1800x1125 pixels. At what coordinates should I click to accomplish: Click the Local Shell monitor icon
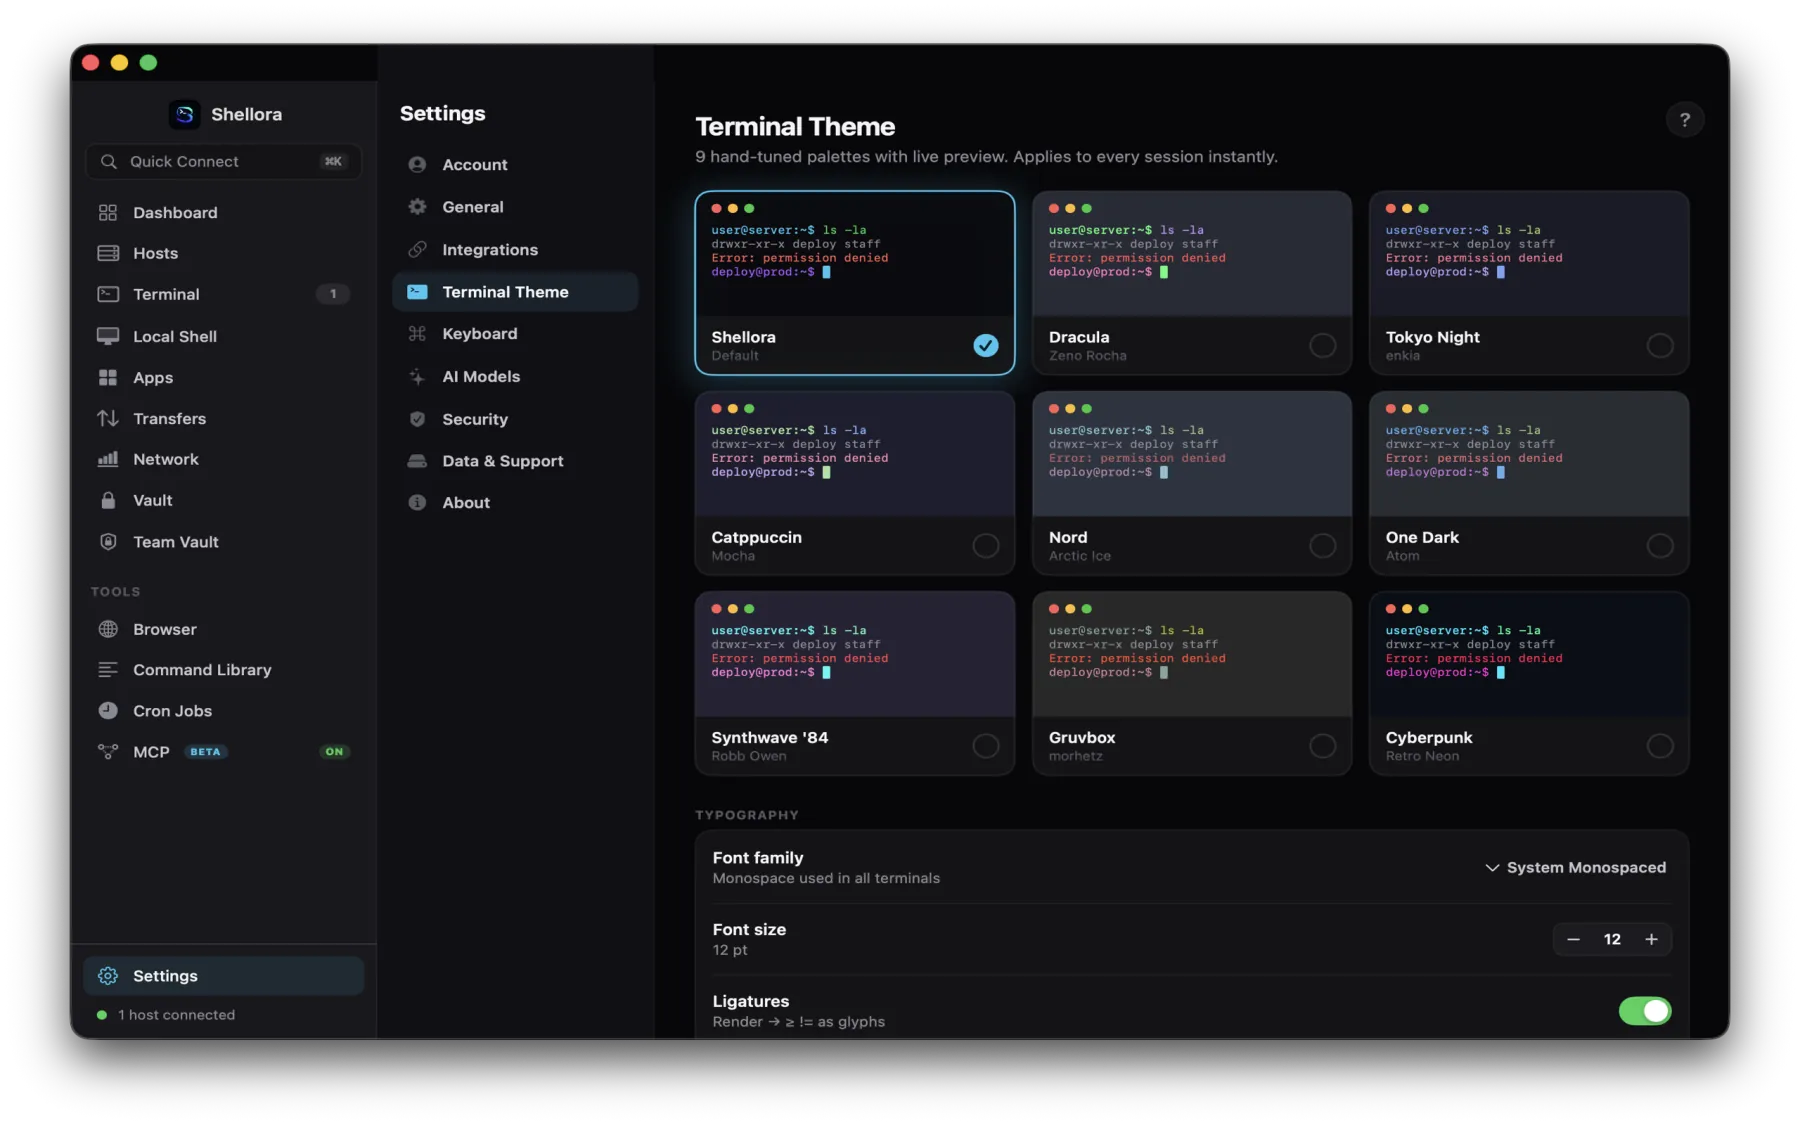click(108, 336)
